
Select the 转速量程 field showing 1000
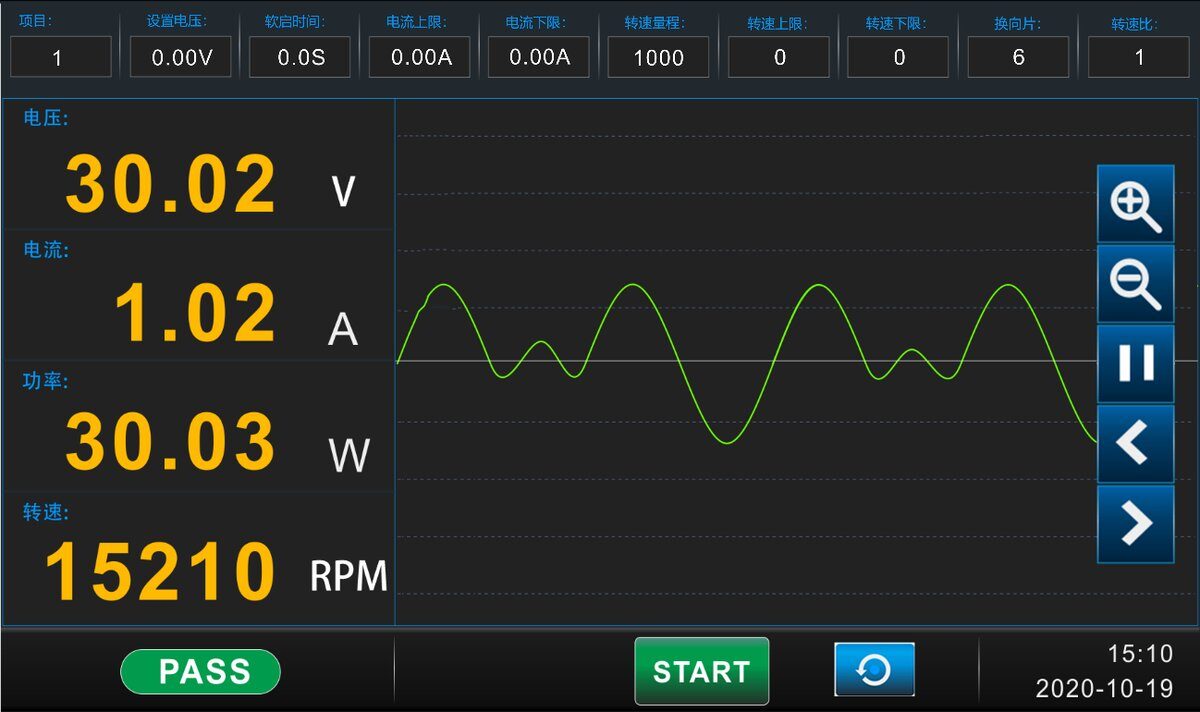click(659, 57)
